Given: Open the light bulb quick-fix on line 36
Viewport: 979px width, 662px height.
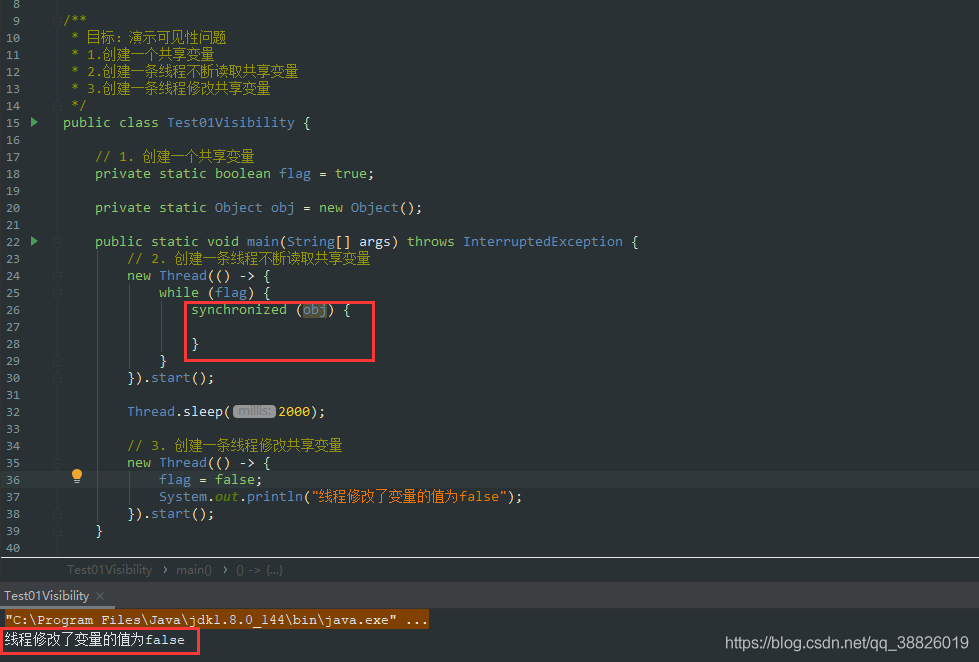Looking at the screenshot, I should pyautogui.click(x=77, y=476).
